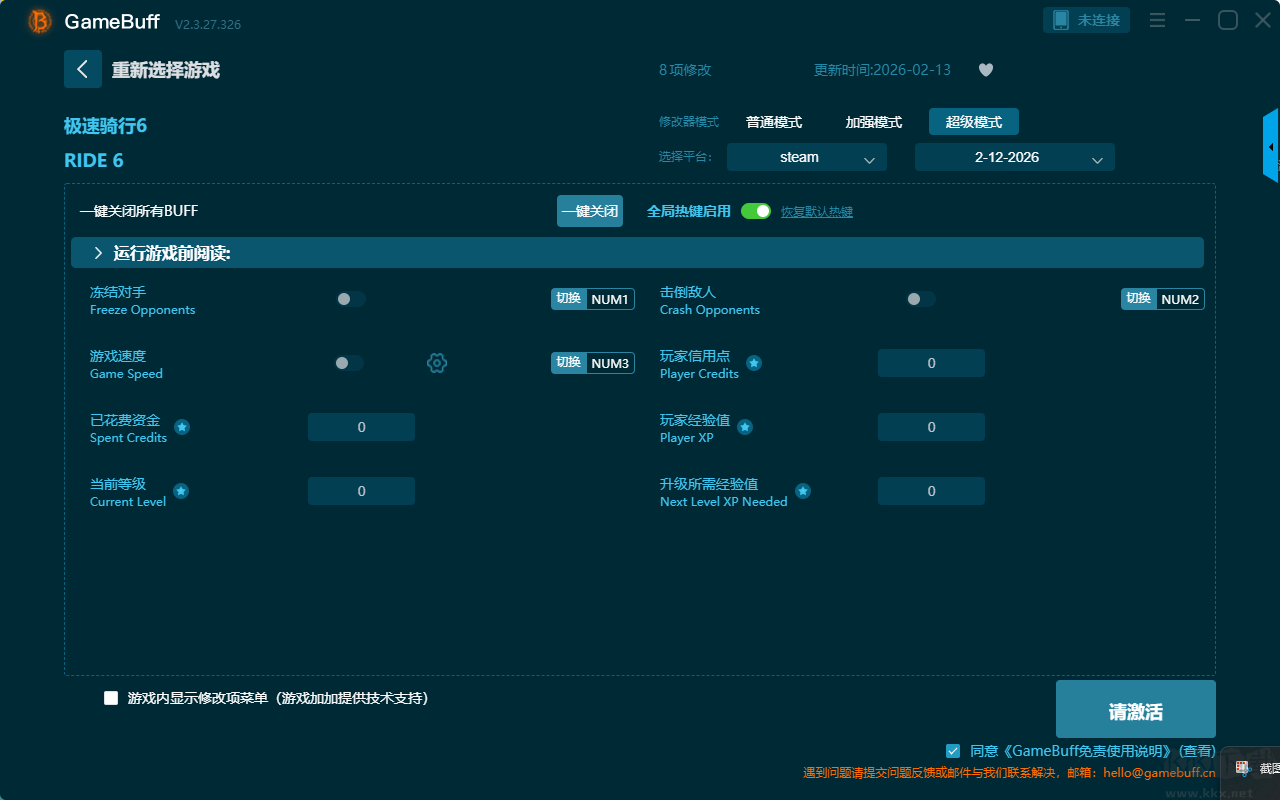Click the RIDE 6 game title

94,161
